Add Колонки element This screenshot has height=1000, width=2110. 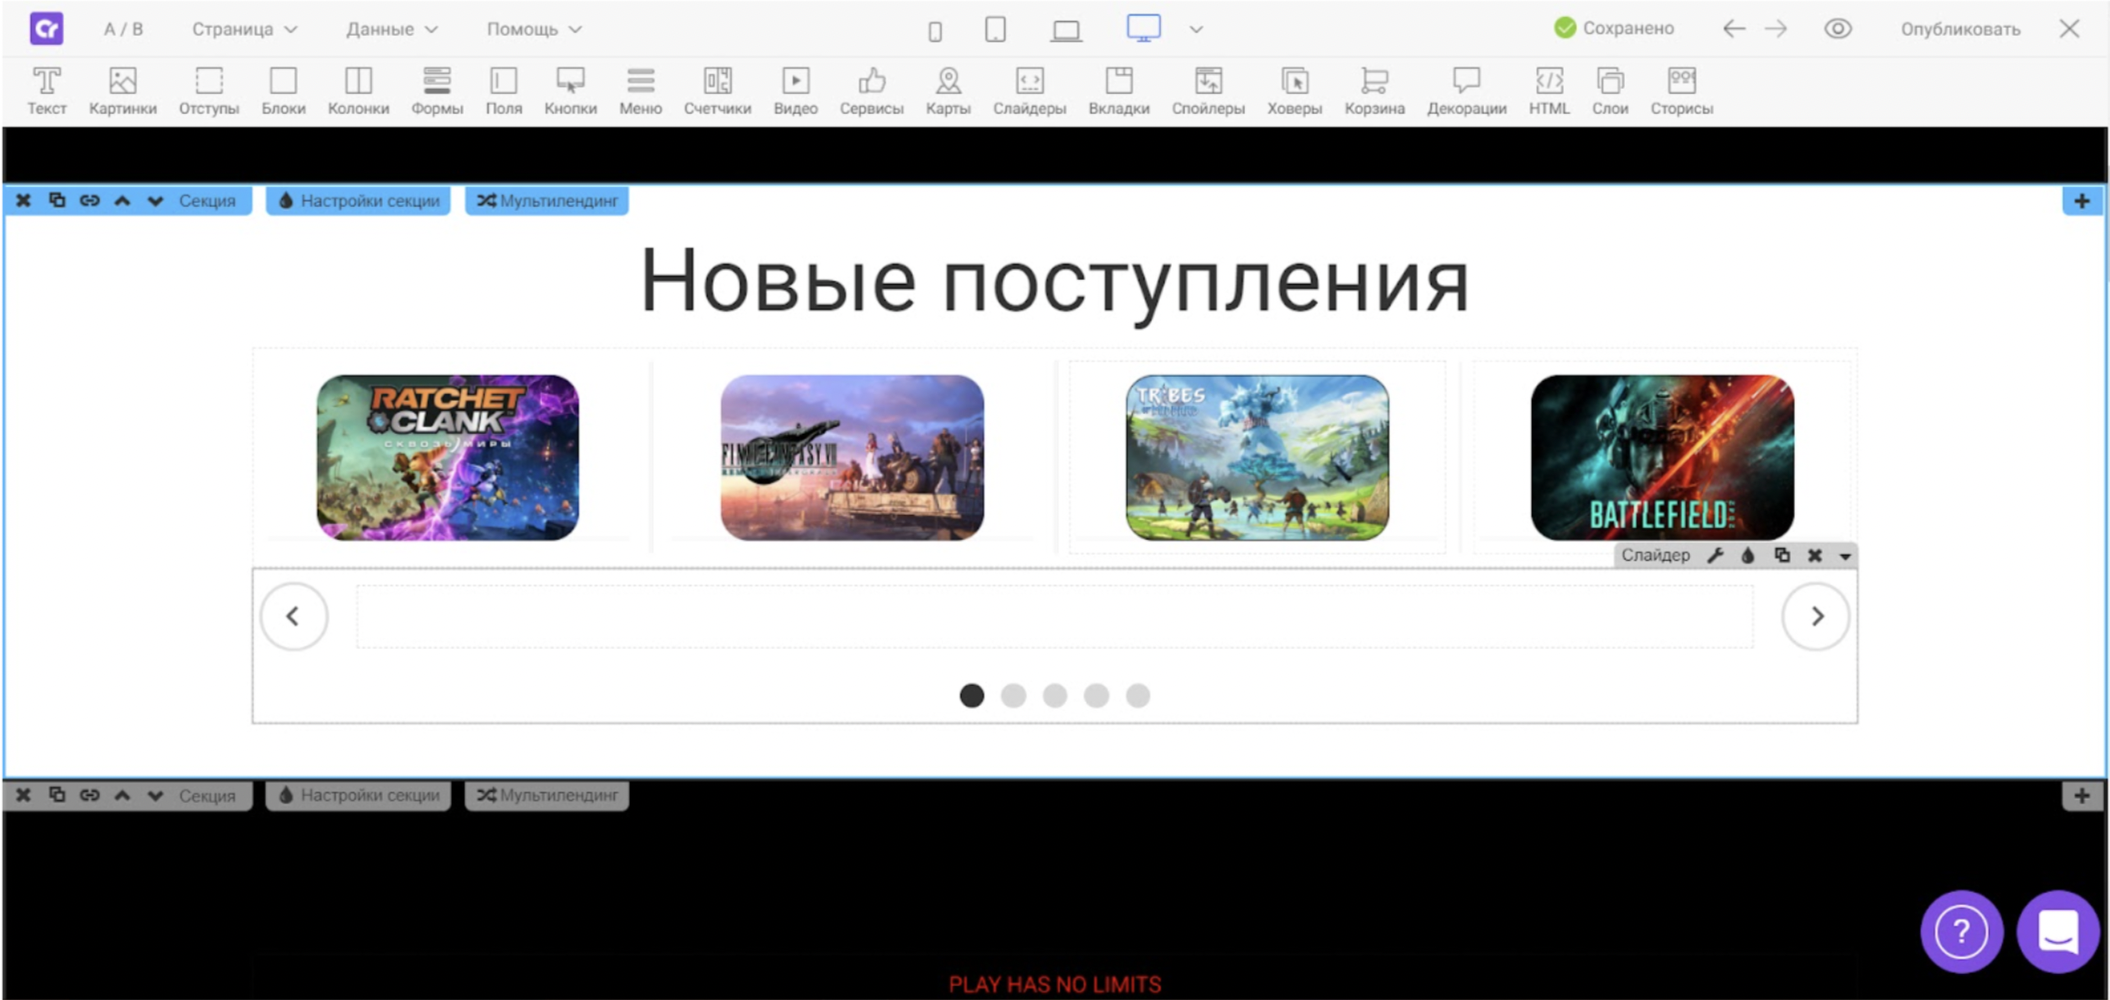[x=358, y=91]
